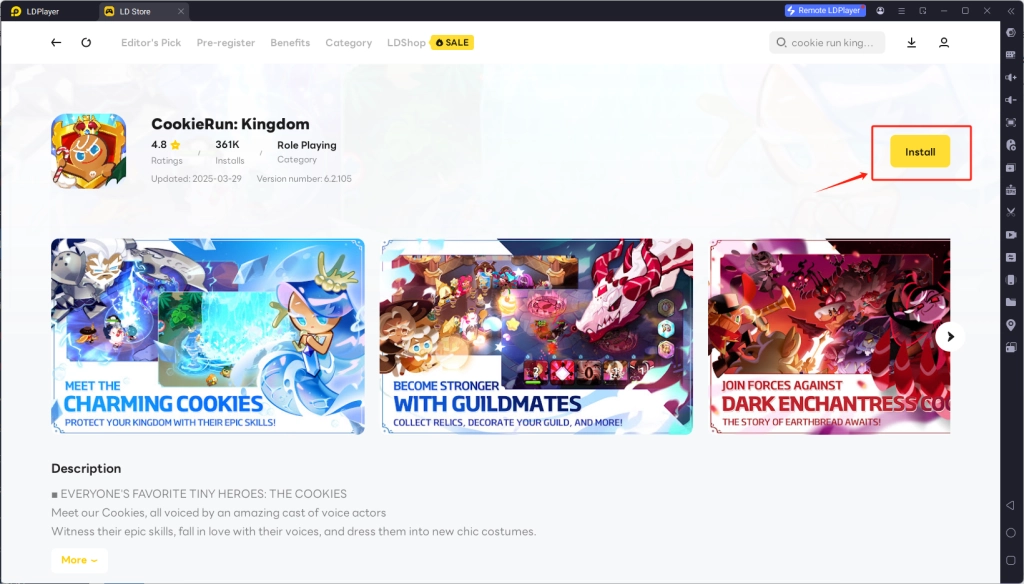
Task: Switch to the LDPlayer home tab
Action: [x=36, y=11]
